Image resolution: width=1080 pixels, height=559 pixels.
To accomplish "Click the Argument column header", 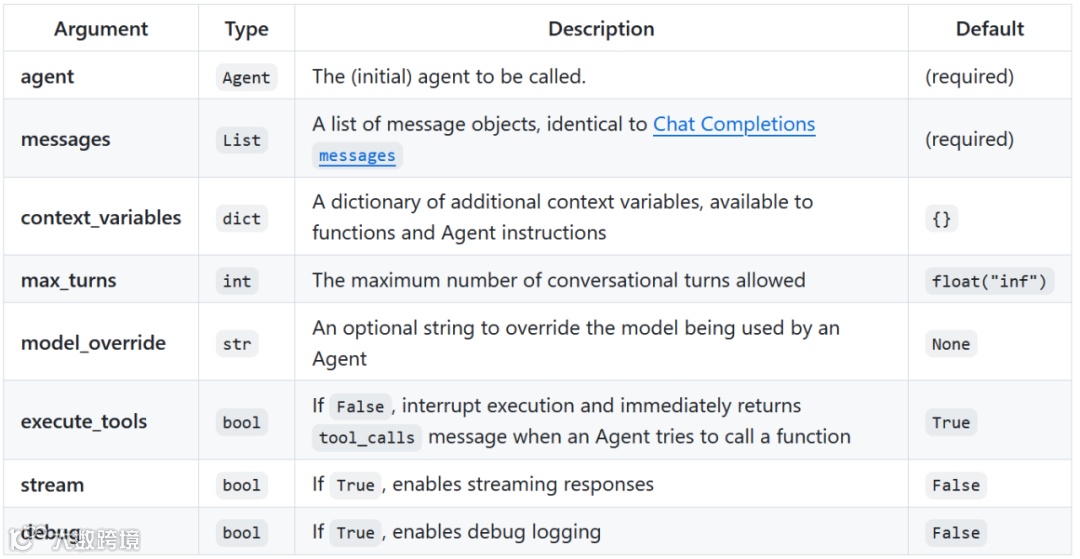I will click(101, 29).
